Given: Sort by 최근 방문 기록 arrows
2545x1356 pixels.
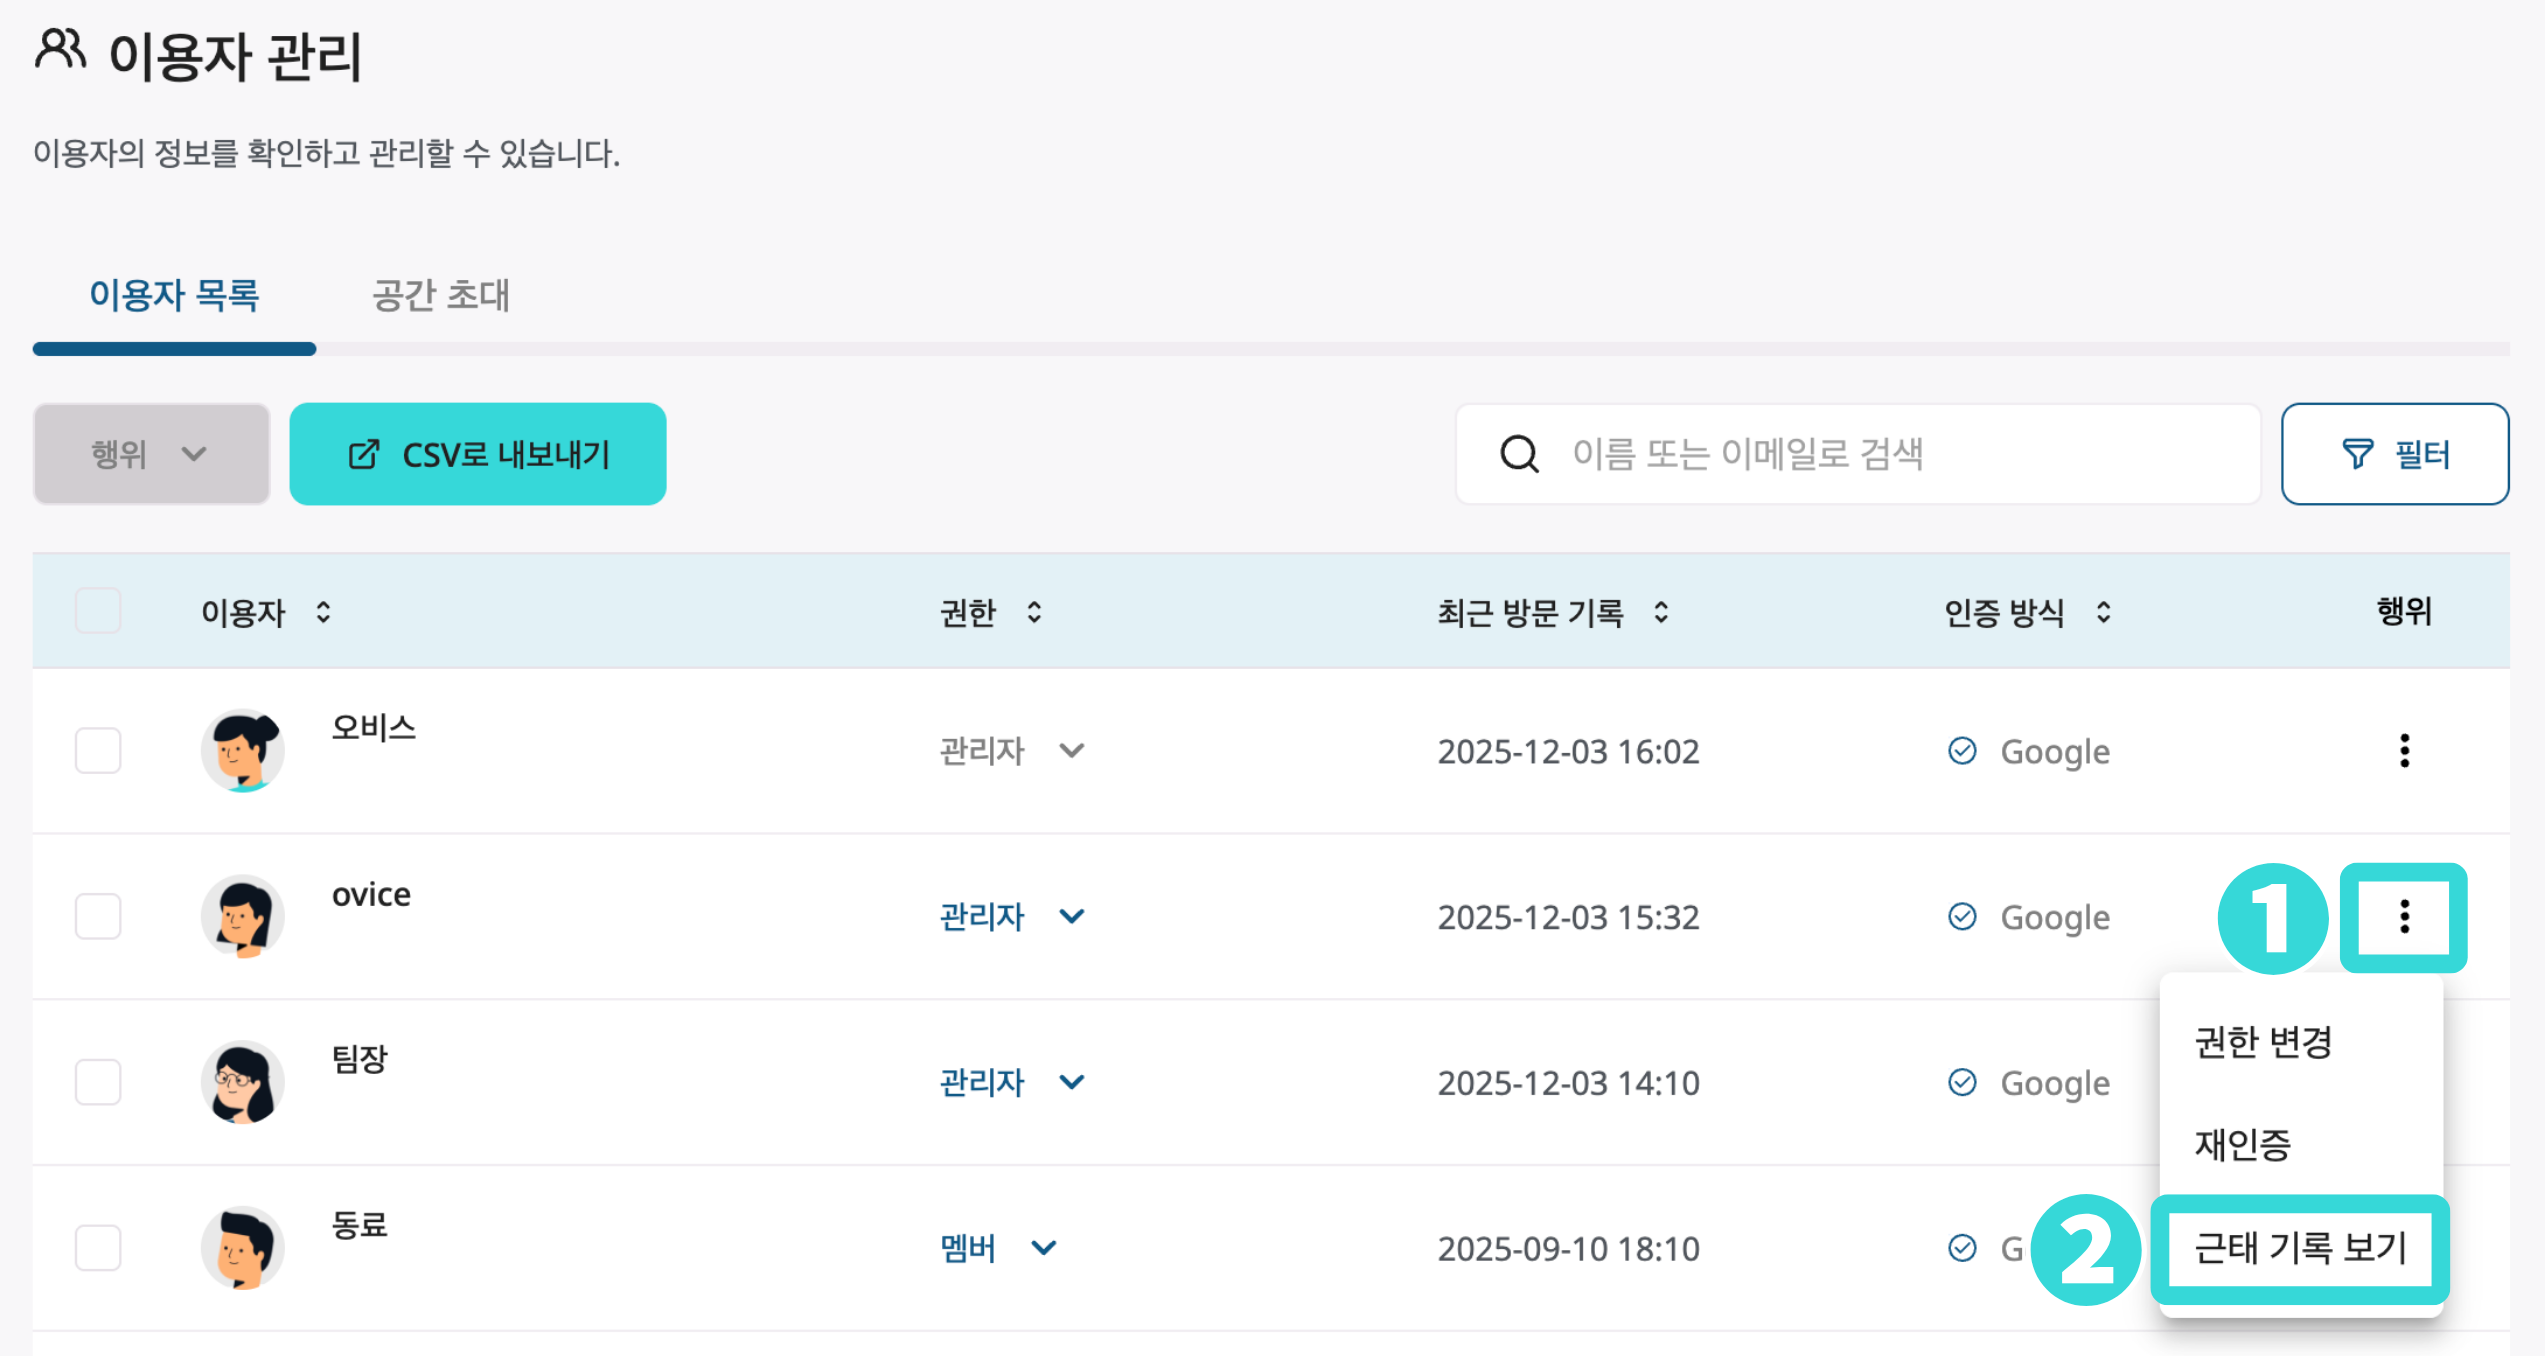Looking at the screenshot, I should tap(1661, 612).
